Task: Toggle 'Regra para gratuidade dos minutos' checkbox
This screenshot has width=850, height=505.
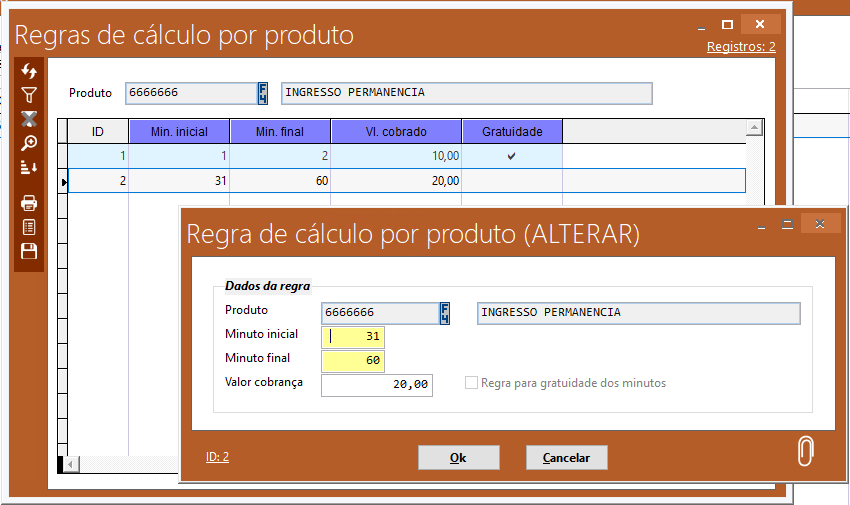Action: pyautogui.click(x=472, y=383)
